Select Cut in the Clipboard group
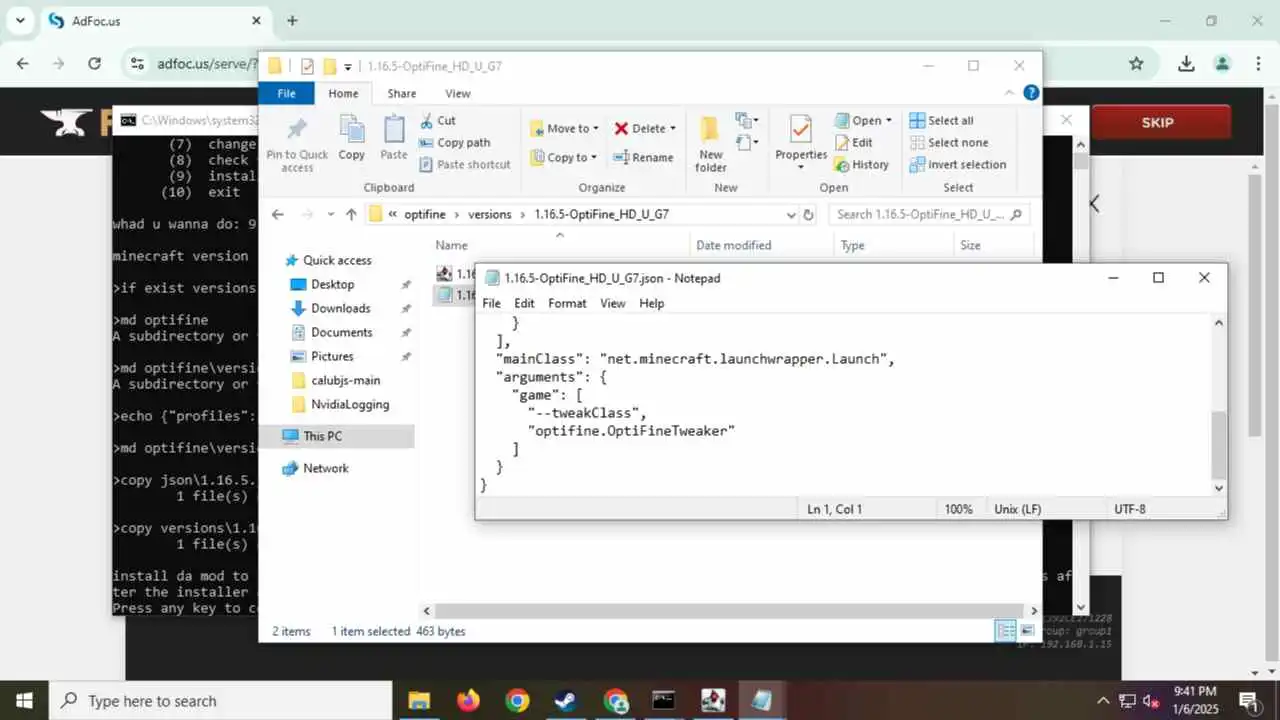 point(437,120)
